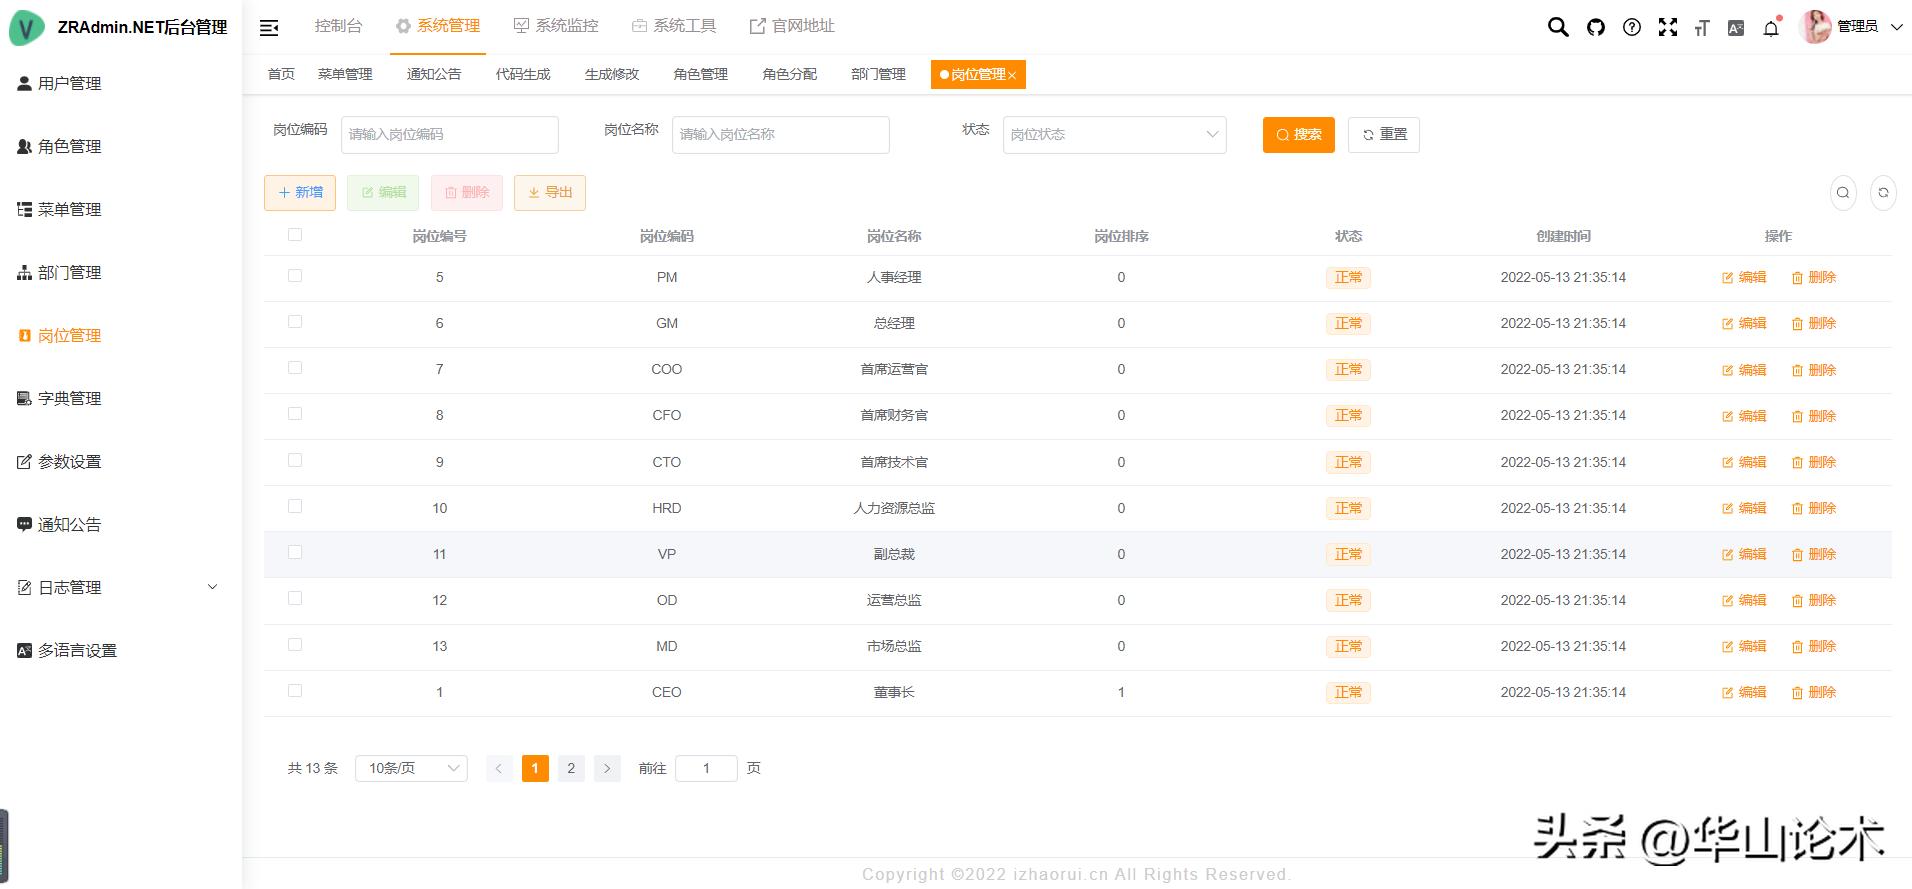The width and height of the screenshot is (1912, 889).
Task: Open the GitHub repository icon
Action: tap(1595, 27)
